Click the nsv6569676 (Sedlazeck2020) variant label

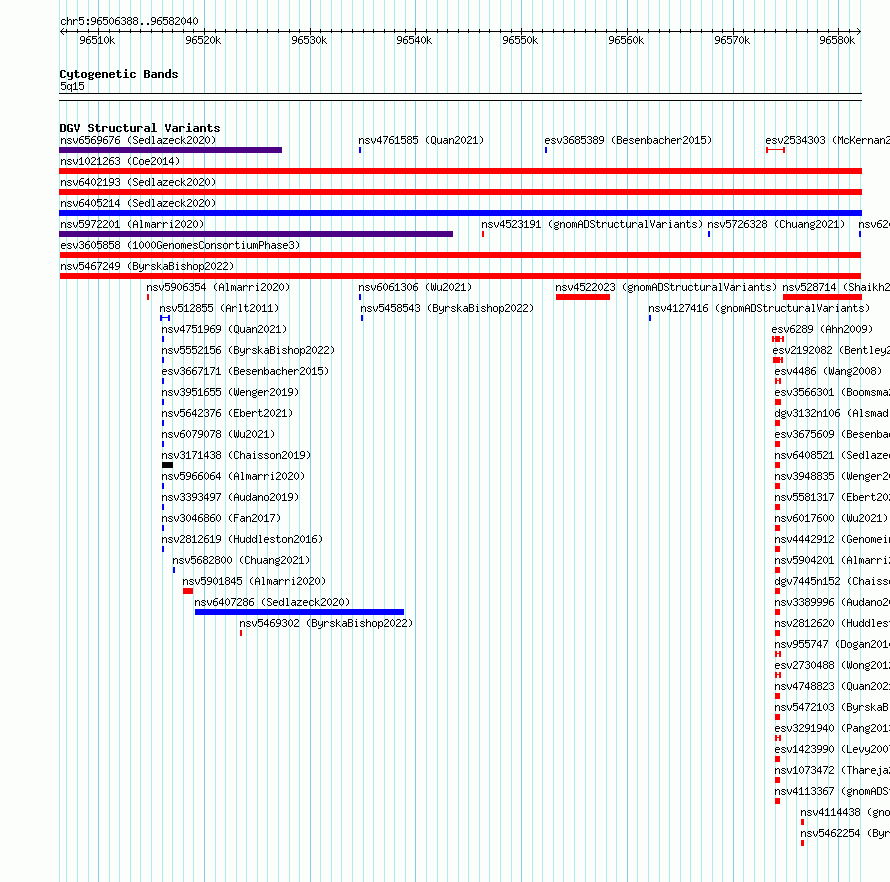click(x=138, y=140)
